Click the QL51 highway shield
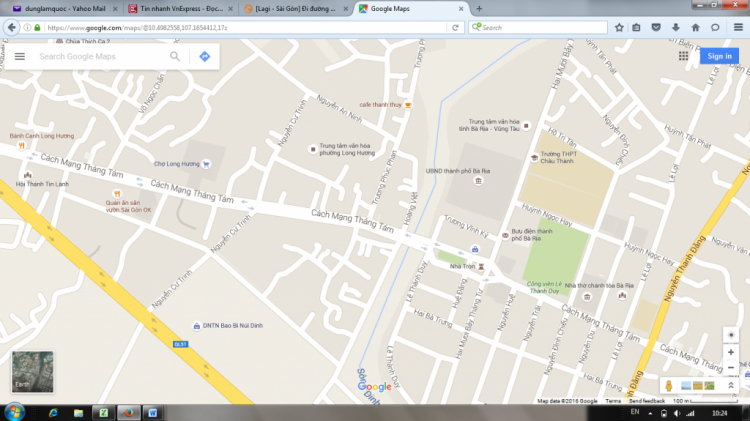The width and height of the screenshot is (750, 421). [180, 344]
